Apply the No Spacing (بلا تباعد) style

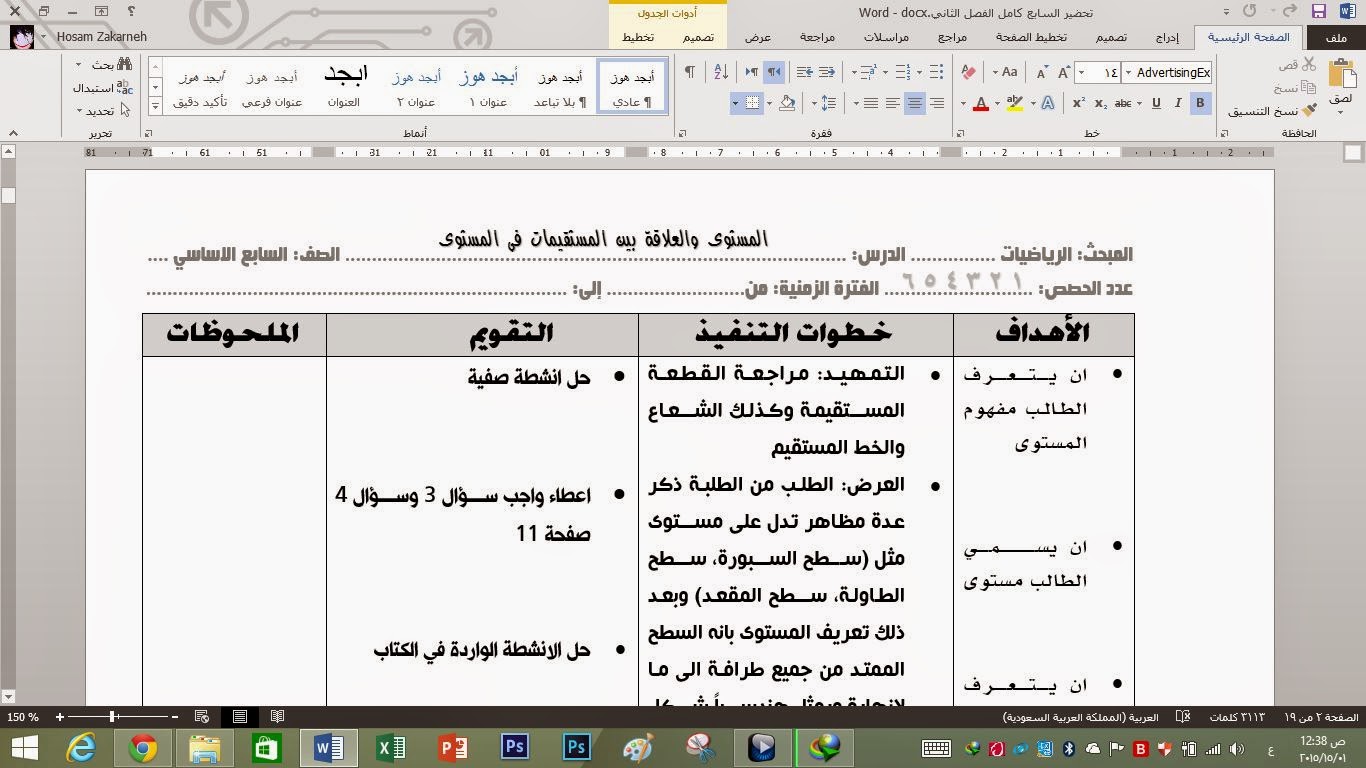coord(560,87)
